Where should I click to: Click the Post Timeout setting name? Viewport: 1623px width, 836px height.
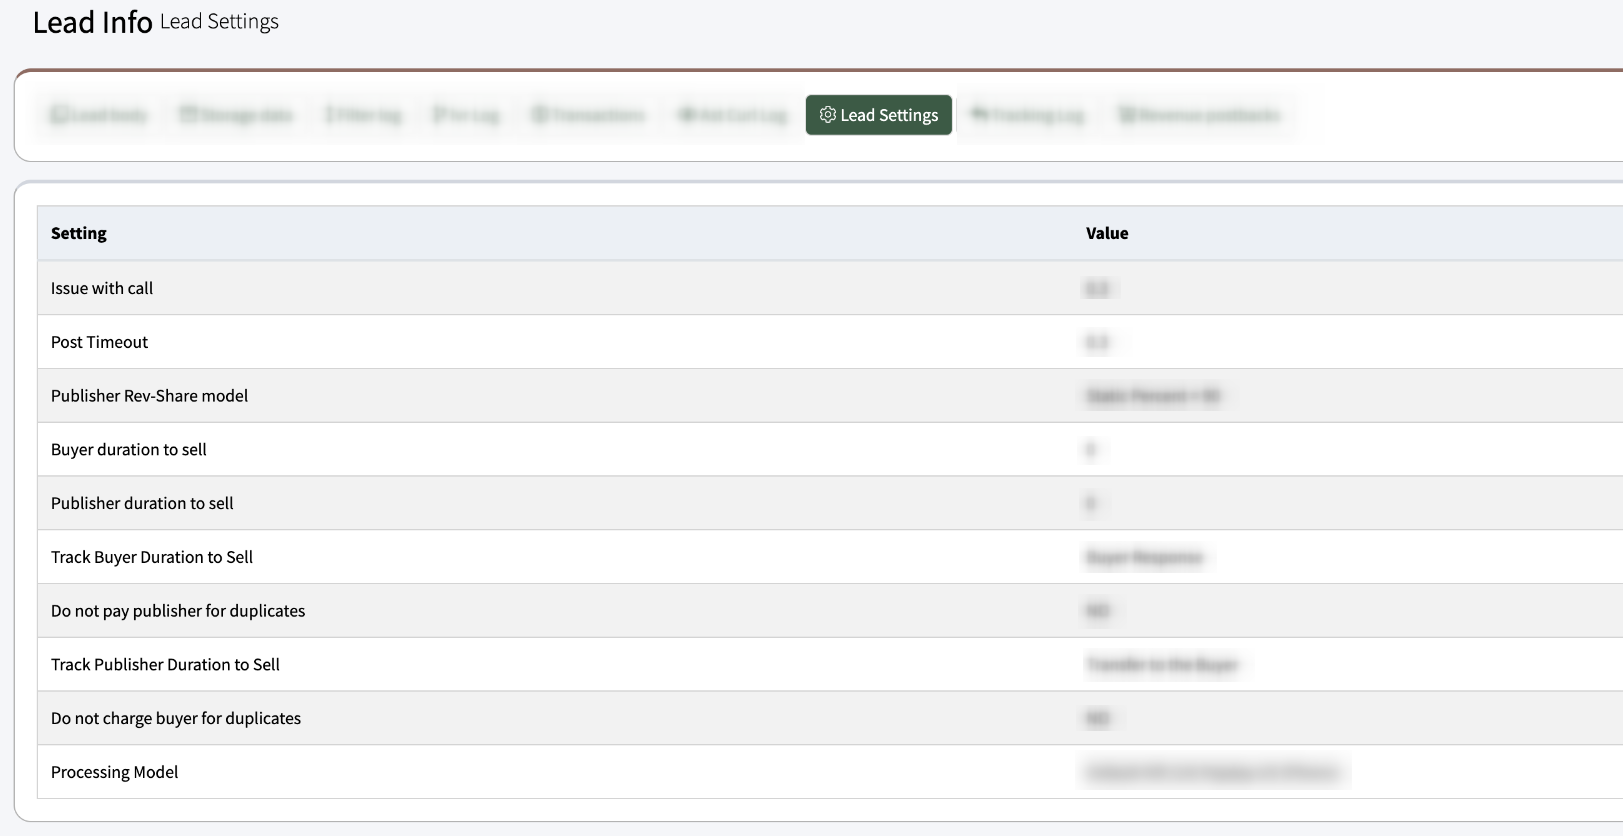[x=99, y=342]
